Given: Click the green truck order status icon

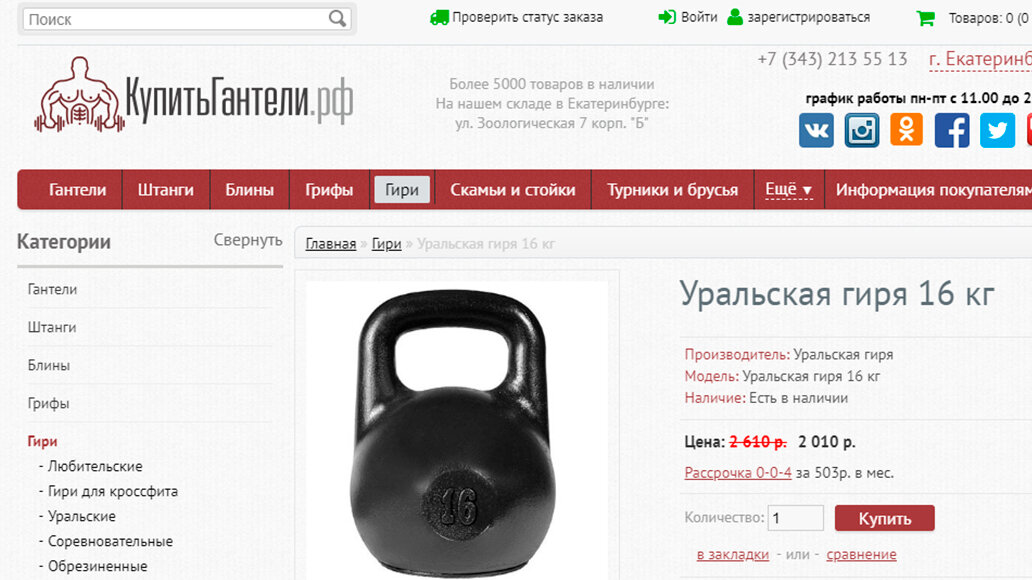Looking at the screenshot, I should pyautogui.click(x=439, y=17).
